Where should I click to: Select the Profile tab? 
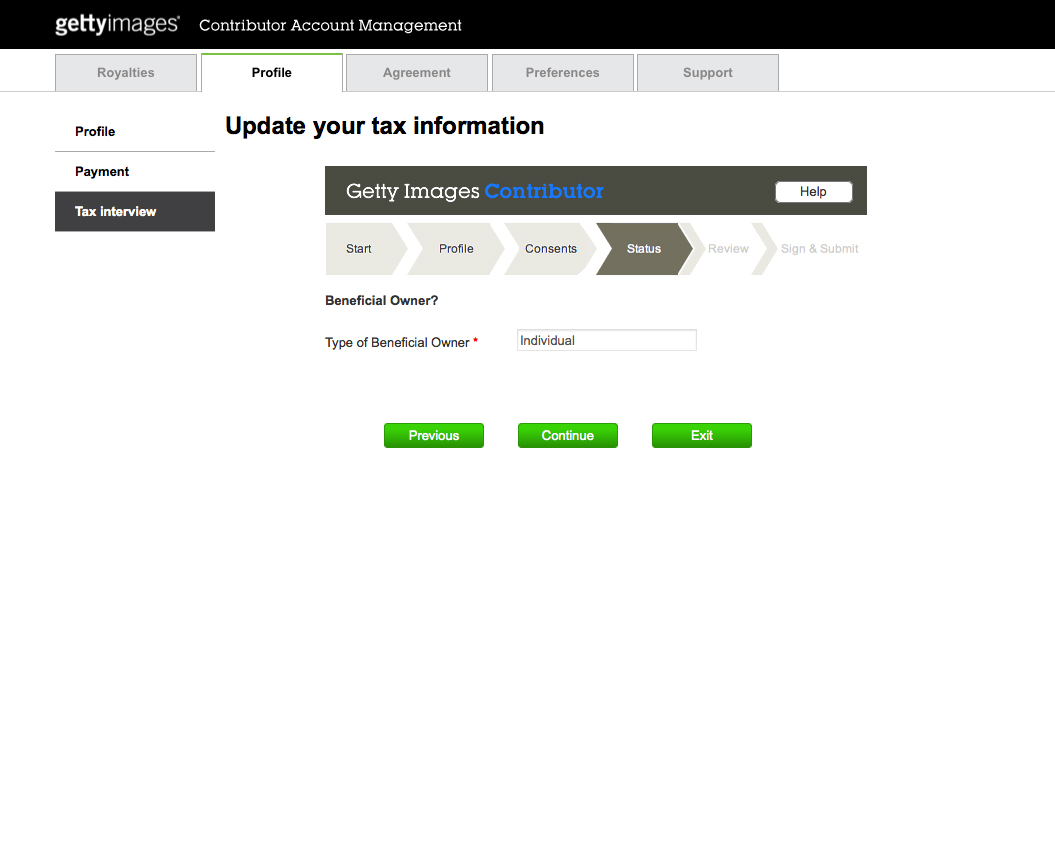pyautogui.click(x=272, y=73)
